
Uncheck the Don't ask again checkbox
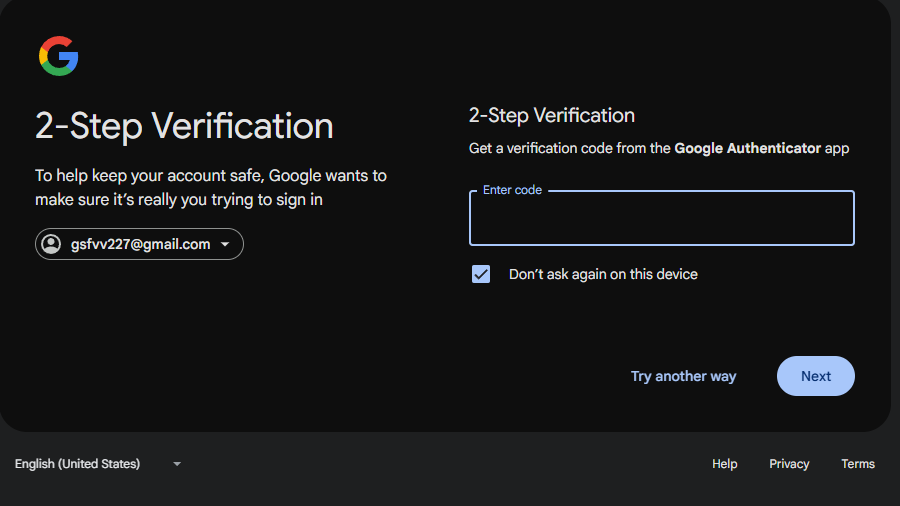[481, 274]
